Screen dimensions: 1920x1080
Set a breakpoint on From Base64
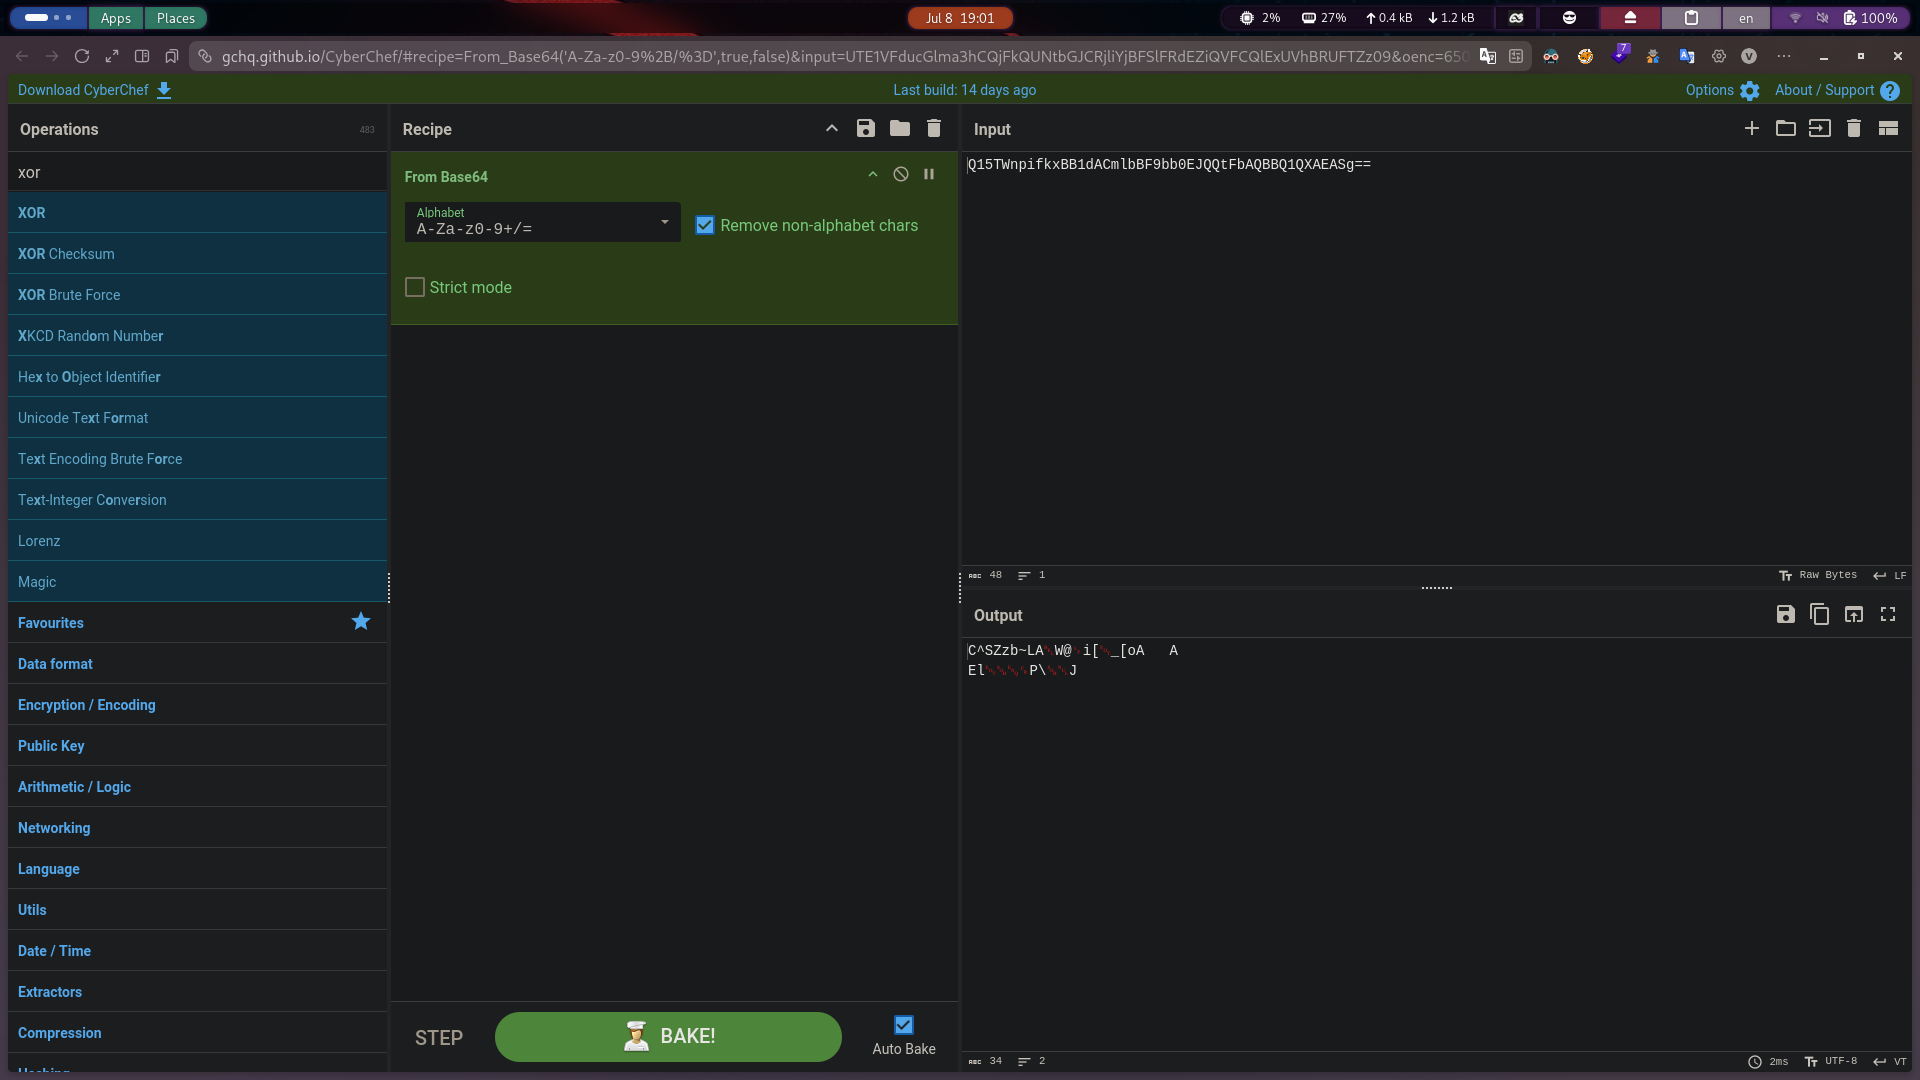[x=929, y=174]
